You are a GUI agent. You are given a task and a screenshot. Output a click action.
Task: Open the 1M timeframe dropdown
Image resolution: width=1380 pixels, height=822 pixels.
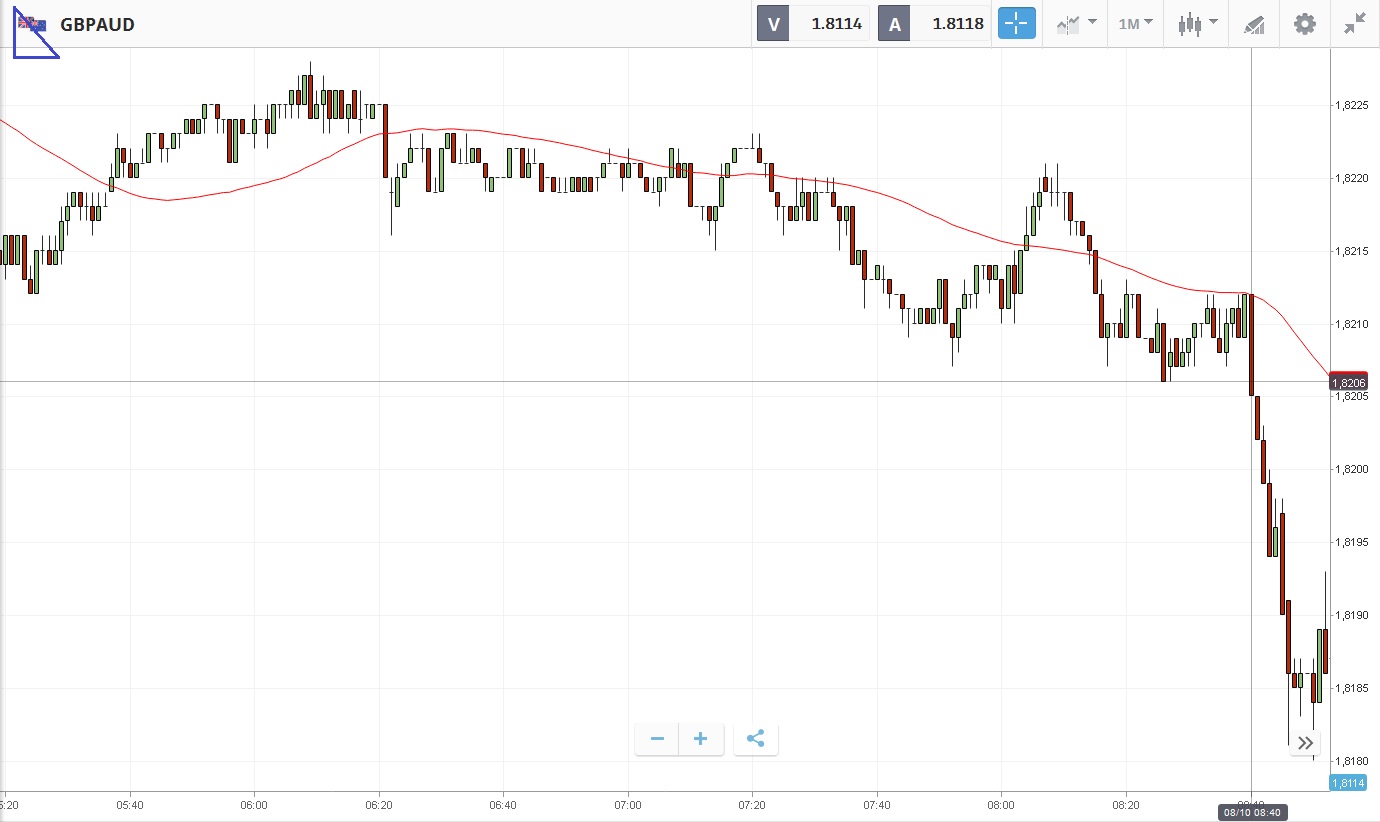[x=1135, y=24]
